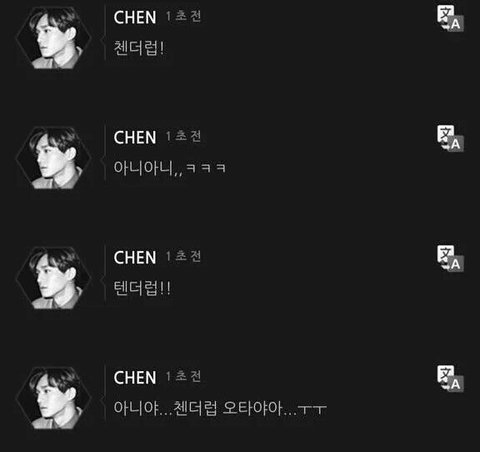The image size is (480, 452).
Task: Translate the 첸더럽! comment
Action: (x=450, y=19)
